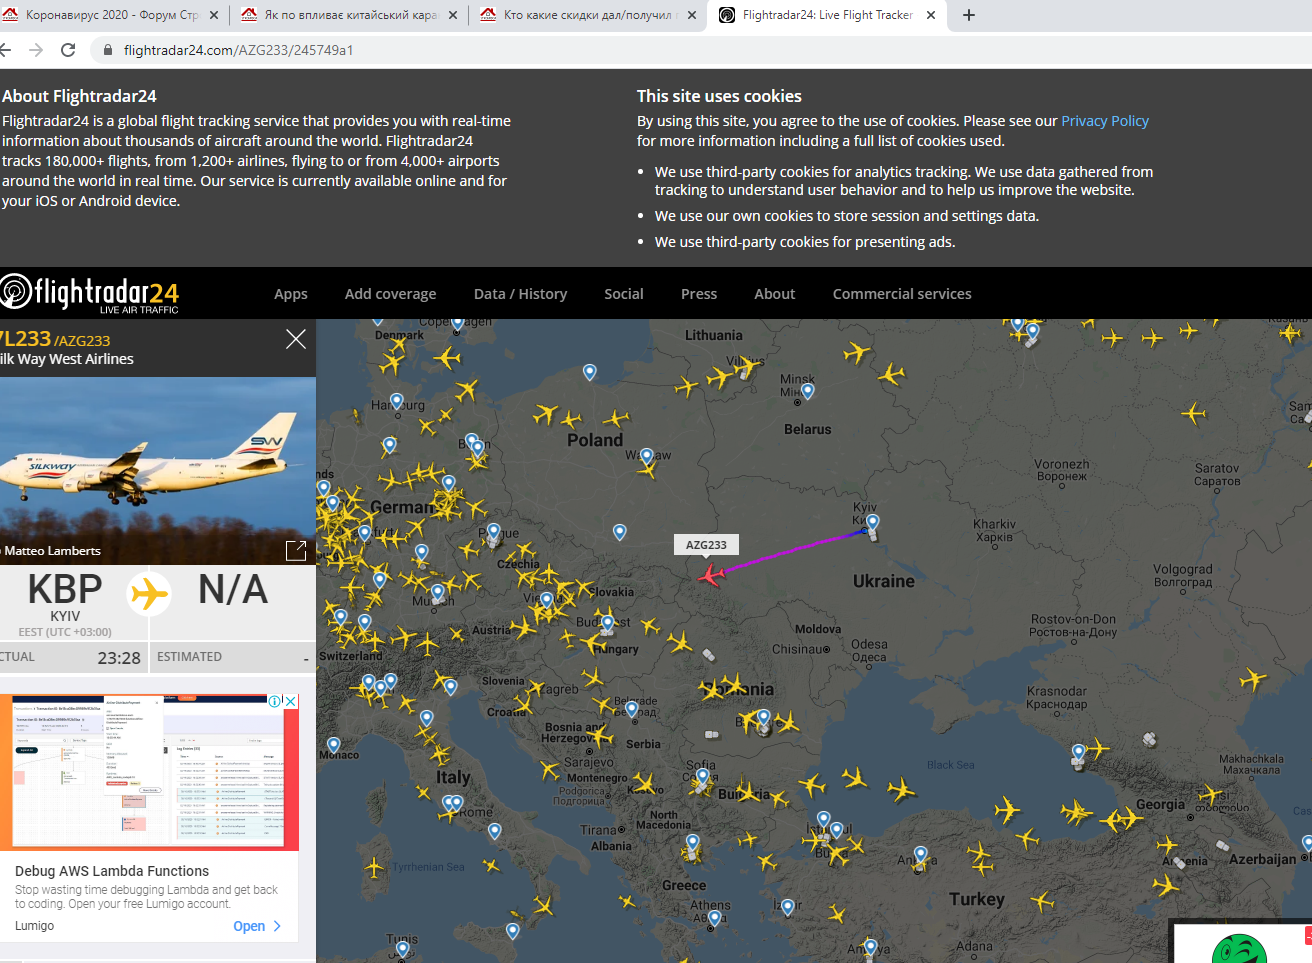Select the Vienna airport pin

coord(546,600)
